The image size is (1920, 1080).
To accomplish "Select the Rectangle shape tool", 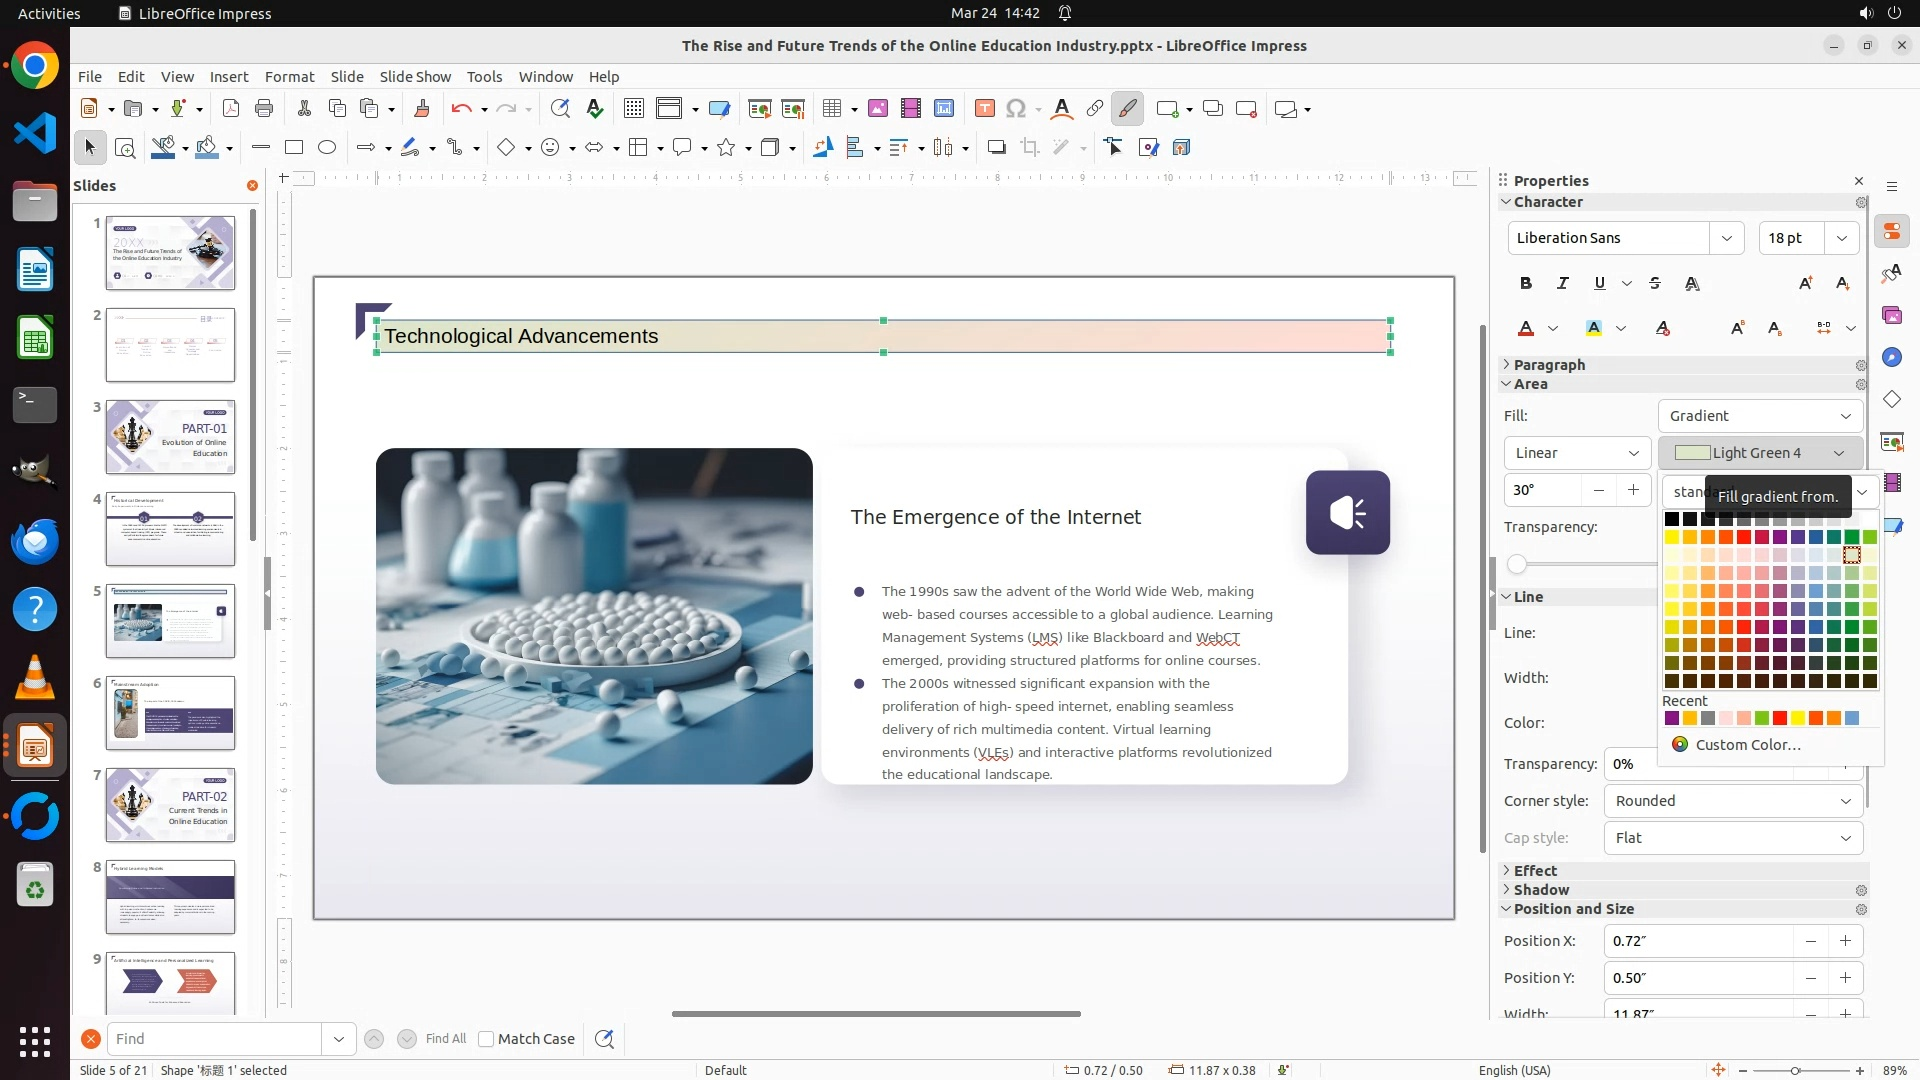I will (x=294, y=148).
